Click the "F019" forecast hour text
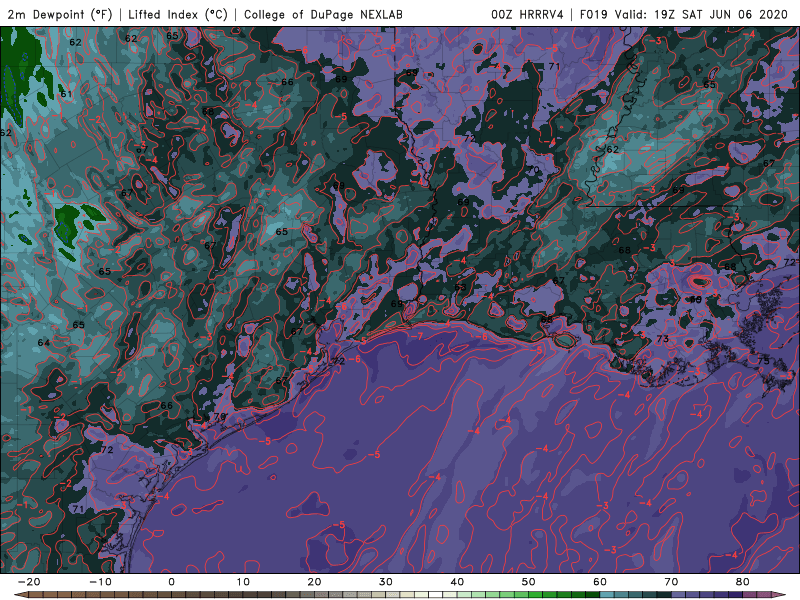800x600 pixels. point(594,14)
